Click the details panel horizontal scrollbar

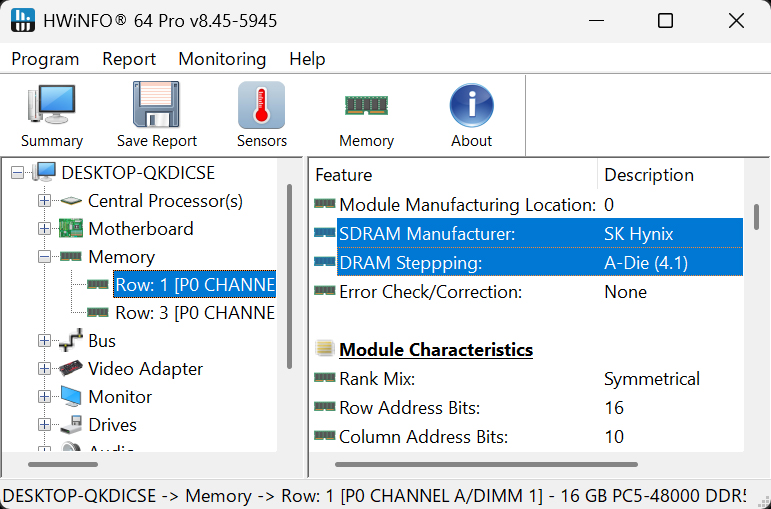[x=486, y=464]
